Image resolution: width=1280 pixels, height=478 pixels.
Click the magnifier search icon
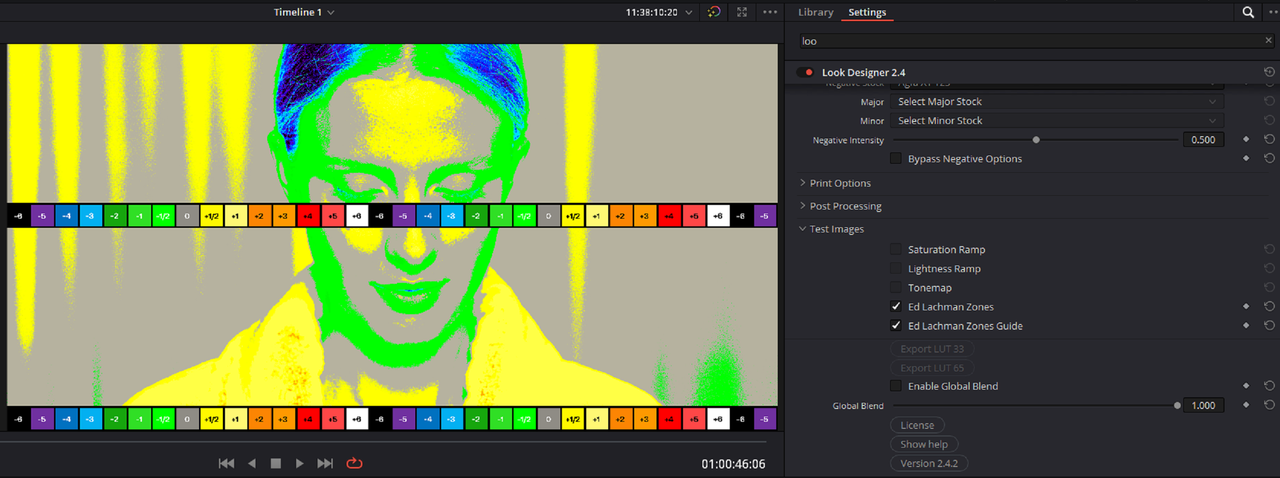1248,12
